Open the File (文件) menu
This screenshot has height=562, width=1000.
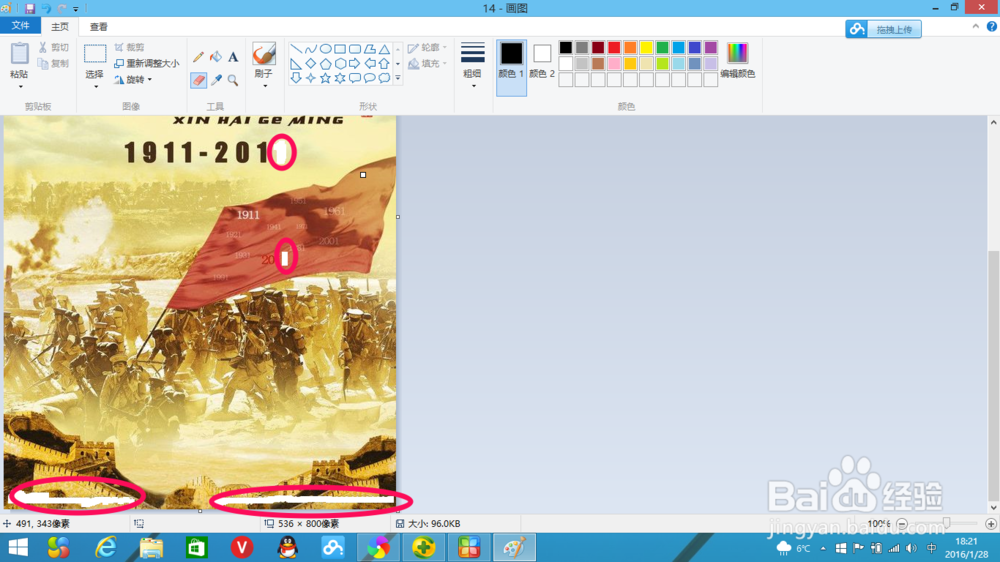[20, 26]
